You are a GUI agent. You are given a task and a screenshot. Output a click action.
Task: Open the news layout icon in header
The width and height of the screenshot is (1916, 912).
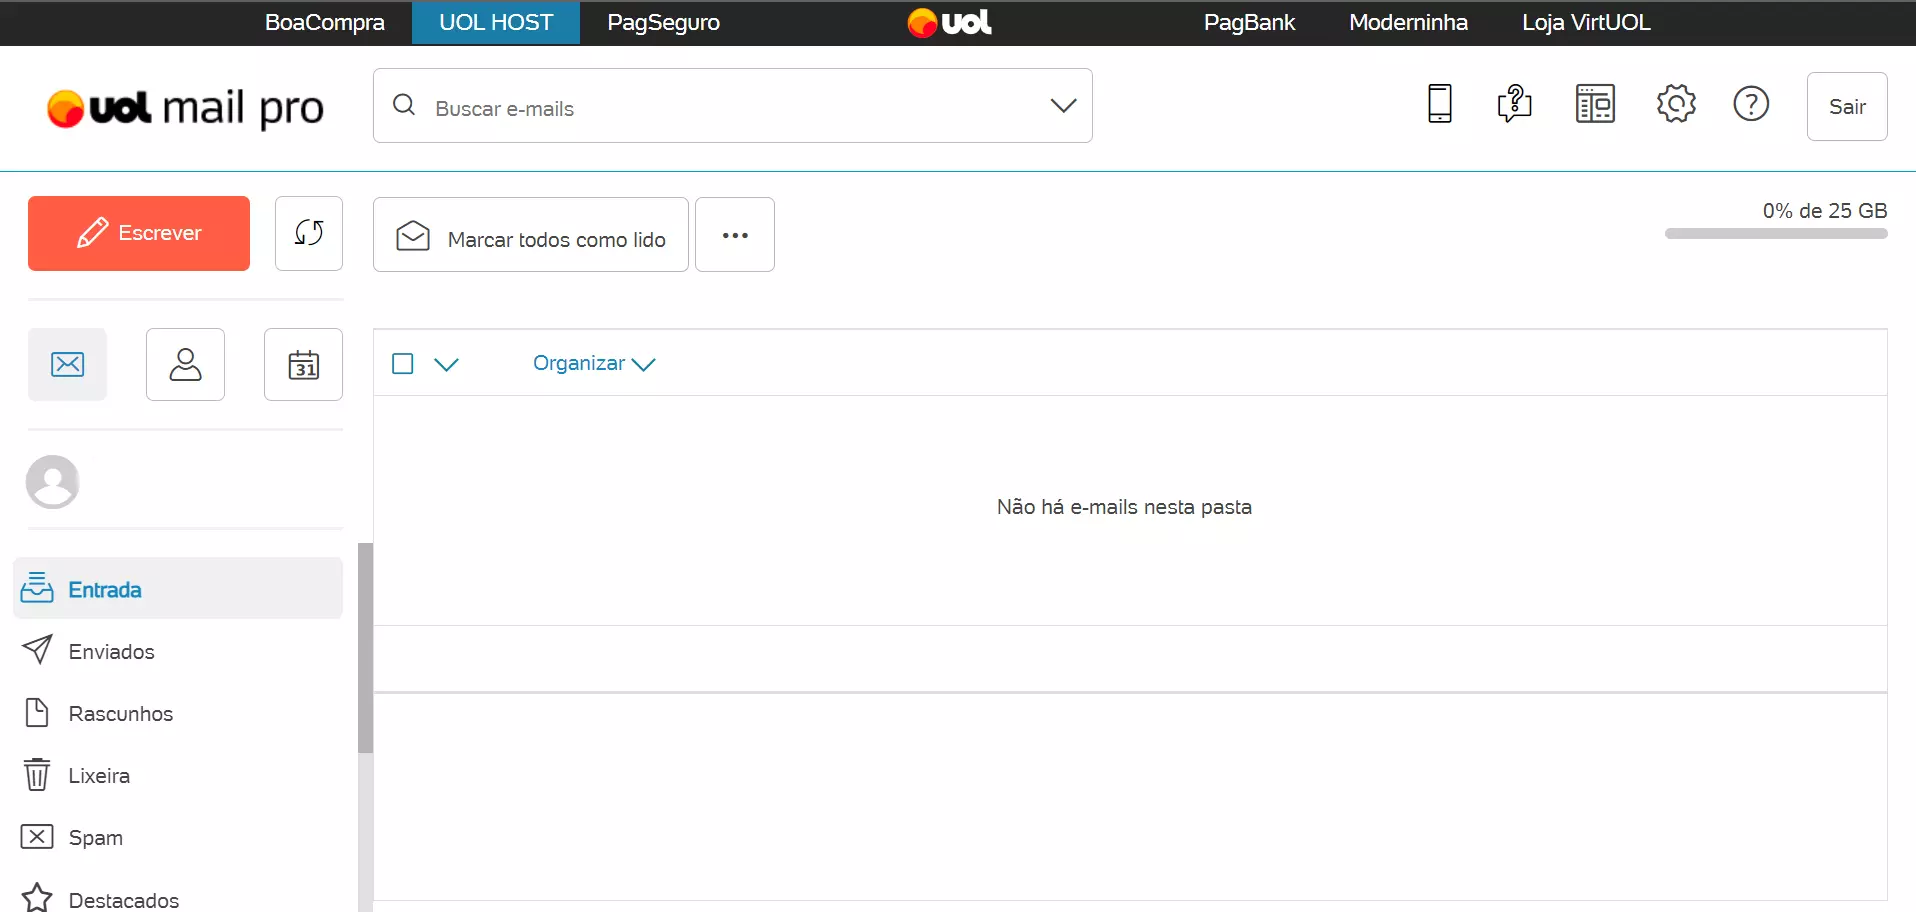click(1595, 104)
